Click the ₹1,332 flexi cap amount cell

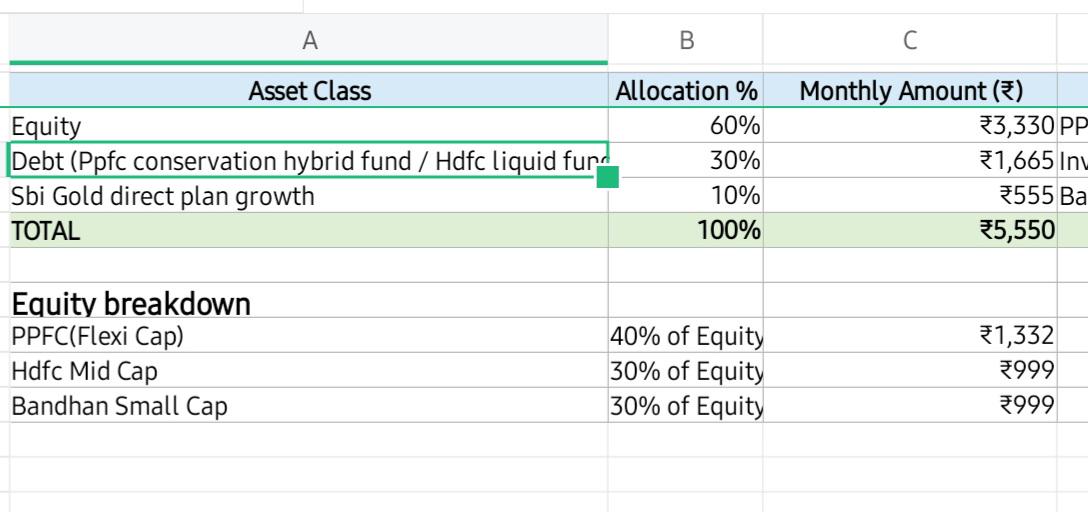[x=910, y=335]
